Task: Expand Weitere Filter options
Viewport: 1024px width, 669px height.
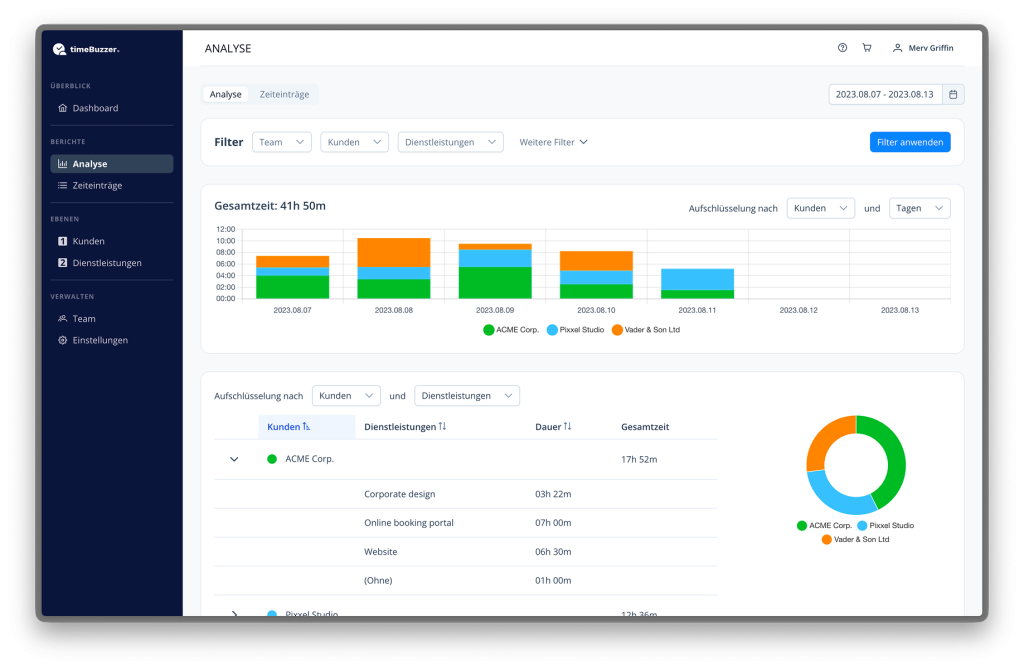Action: [553, 142]
